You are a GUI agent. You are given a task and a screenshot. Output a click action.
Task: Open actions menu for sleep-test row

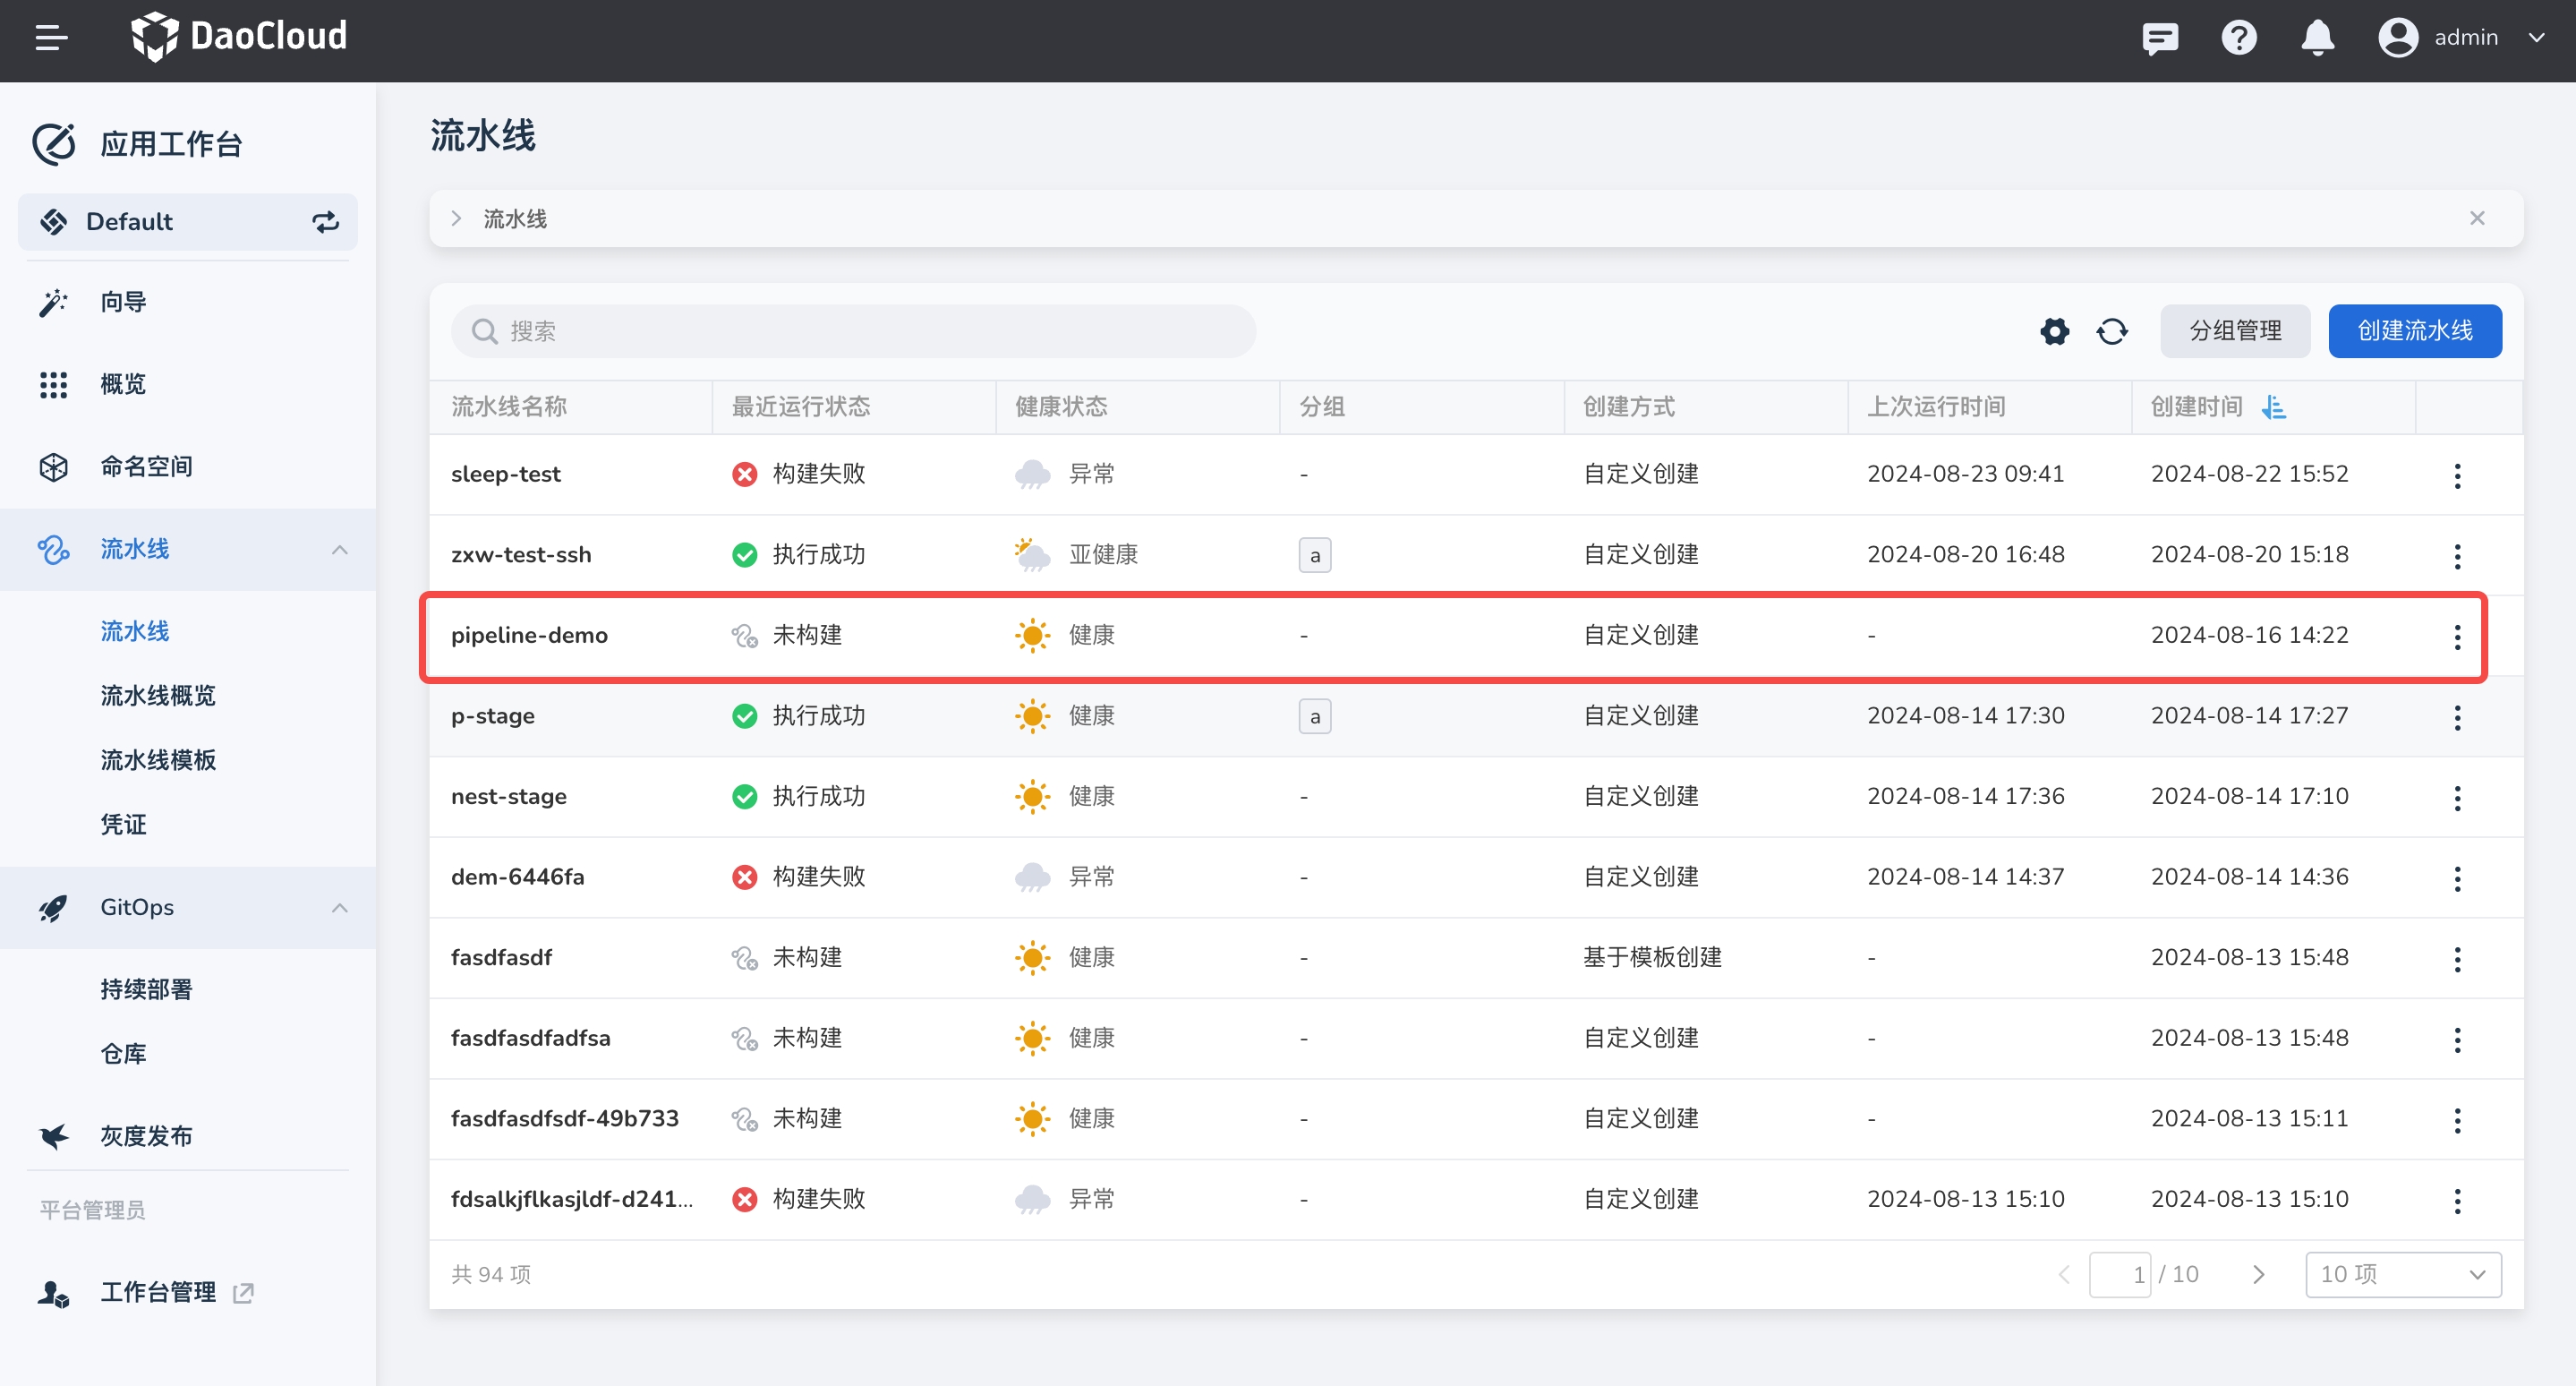[2457, 475]
